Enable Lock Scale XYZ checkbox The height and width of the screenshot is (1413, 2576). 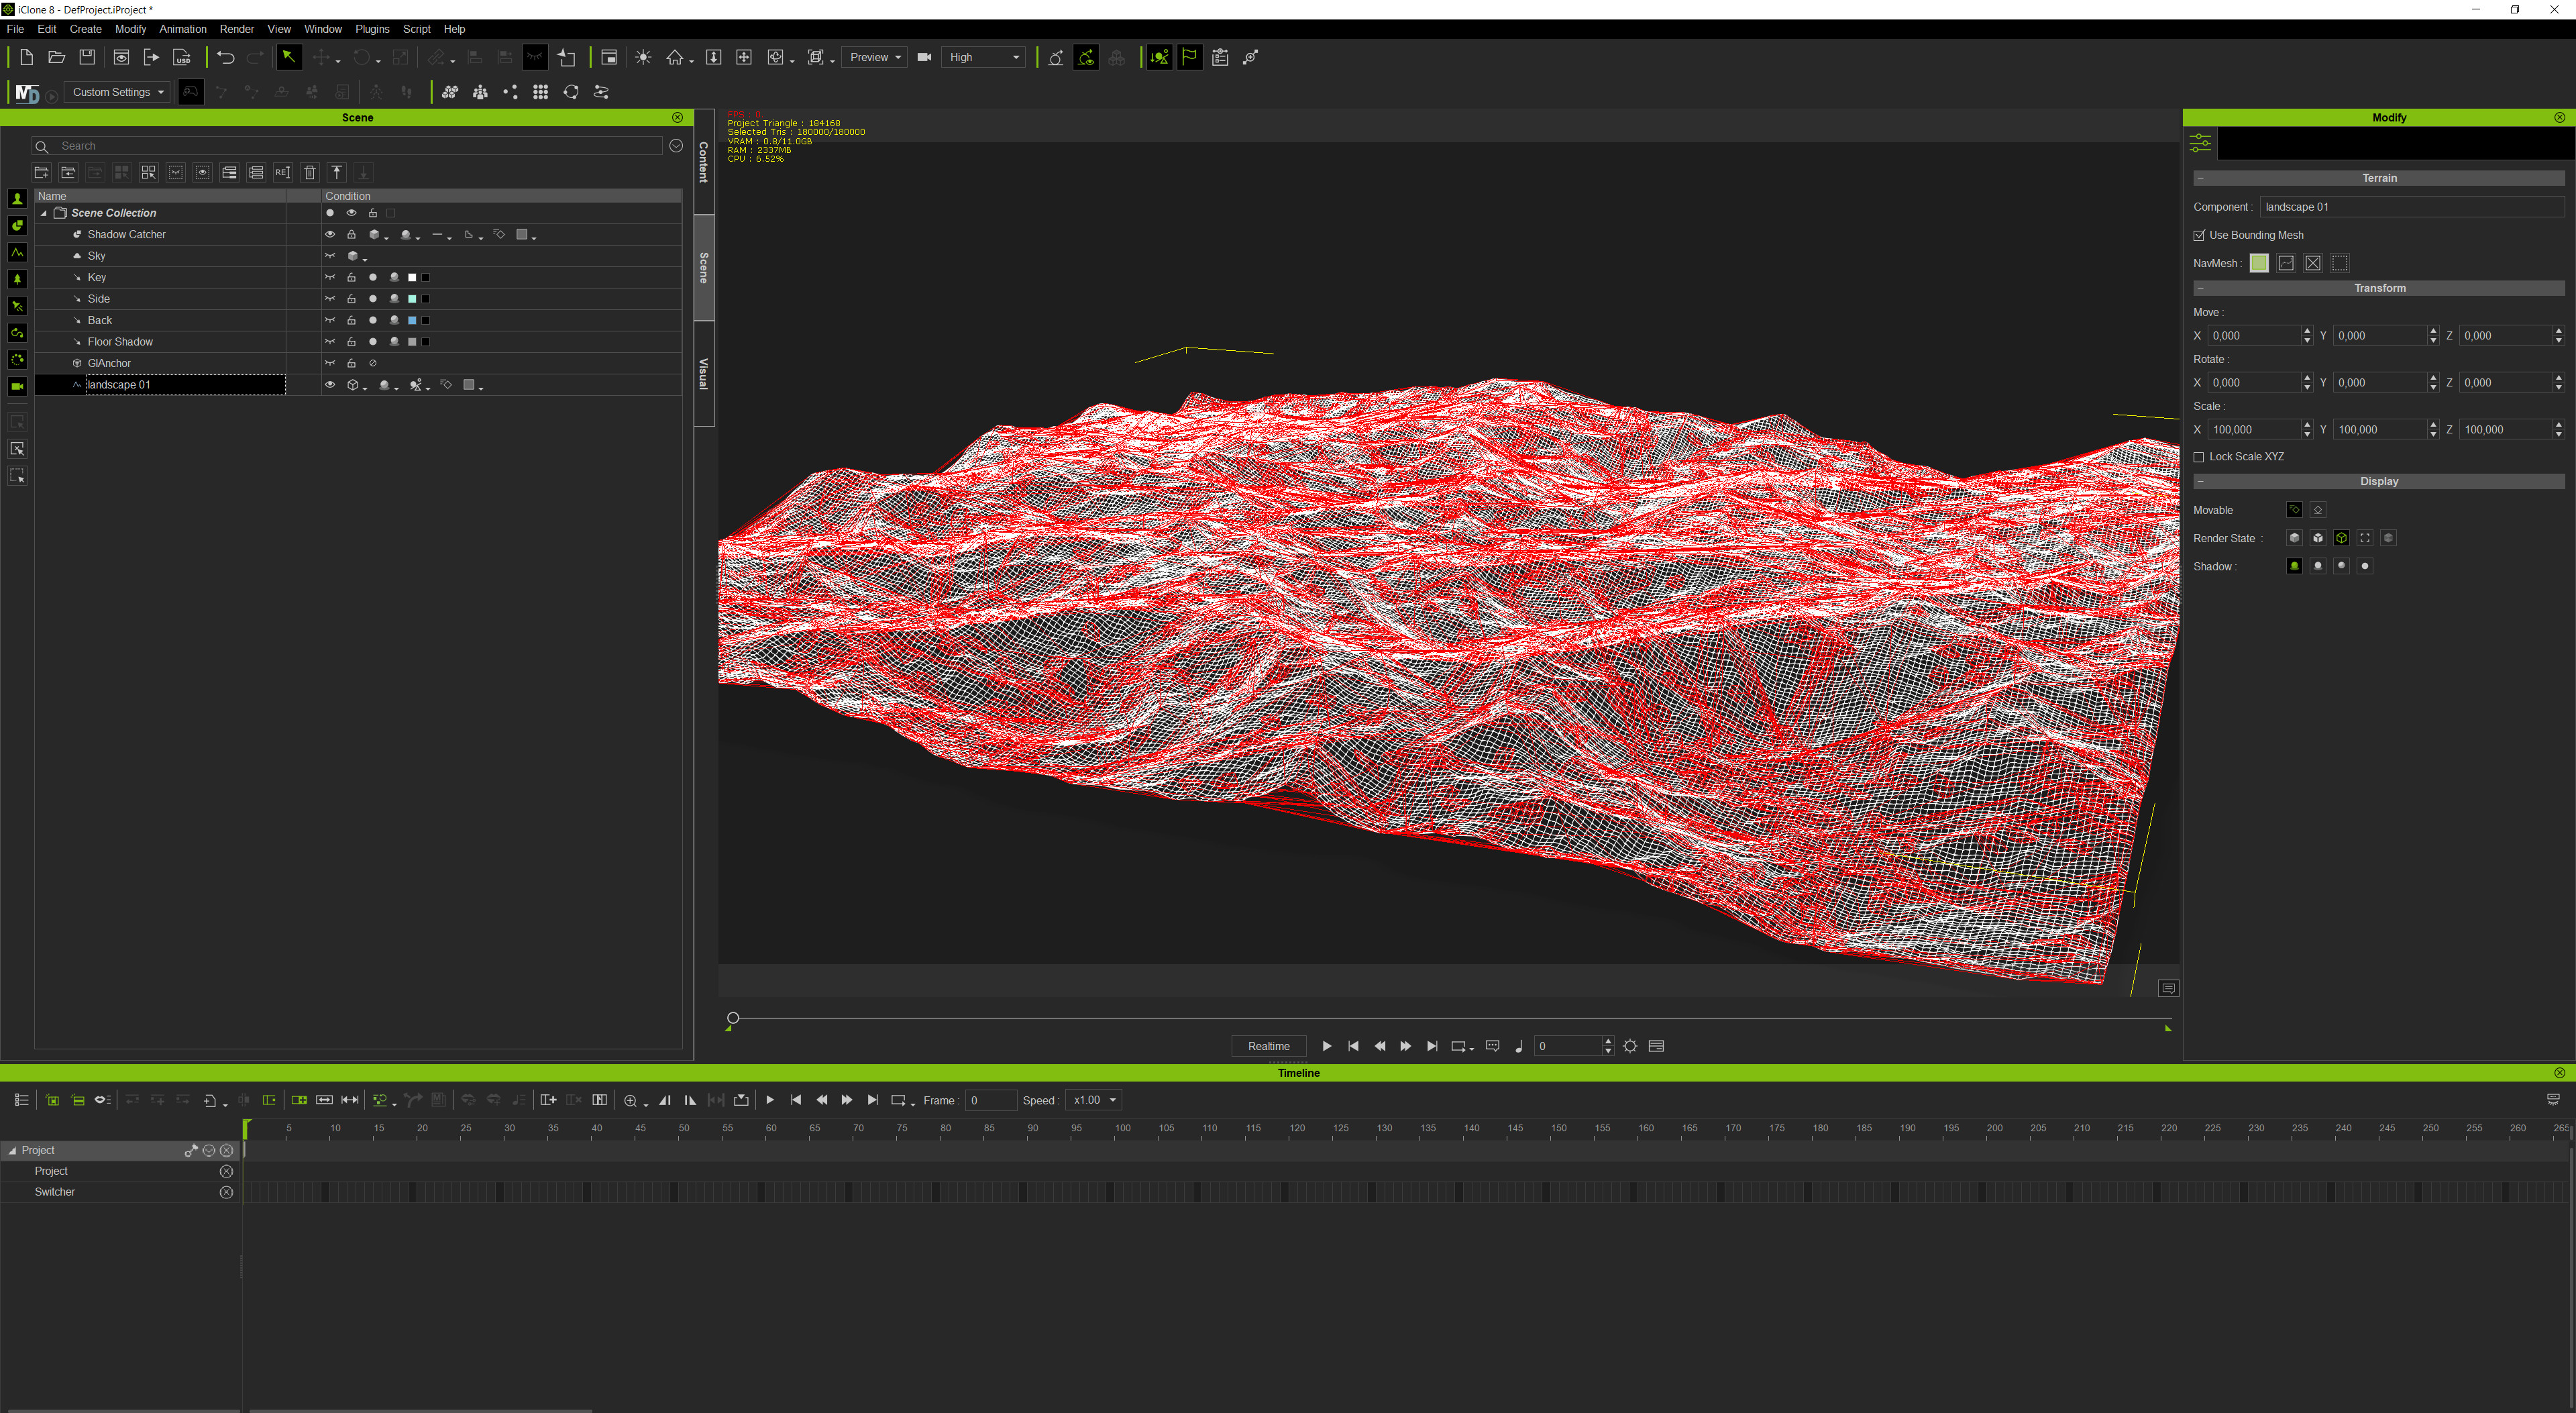(x=2199, y=457)
